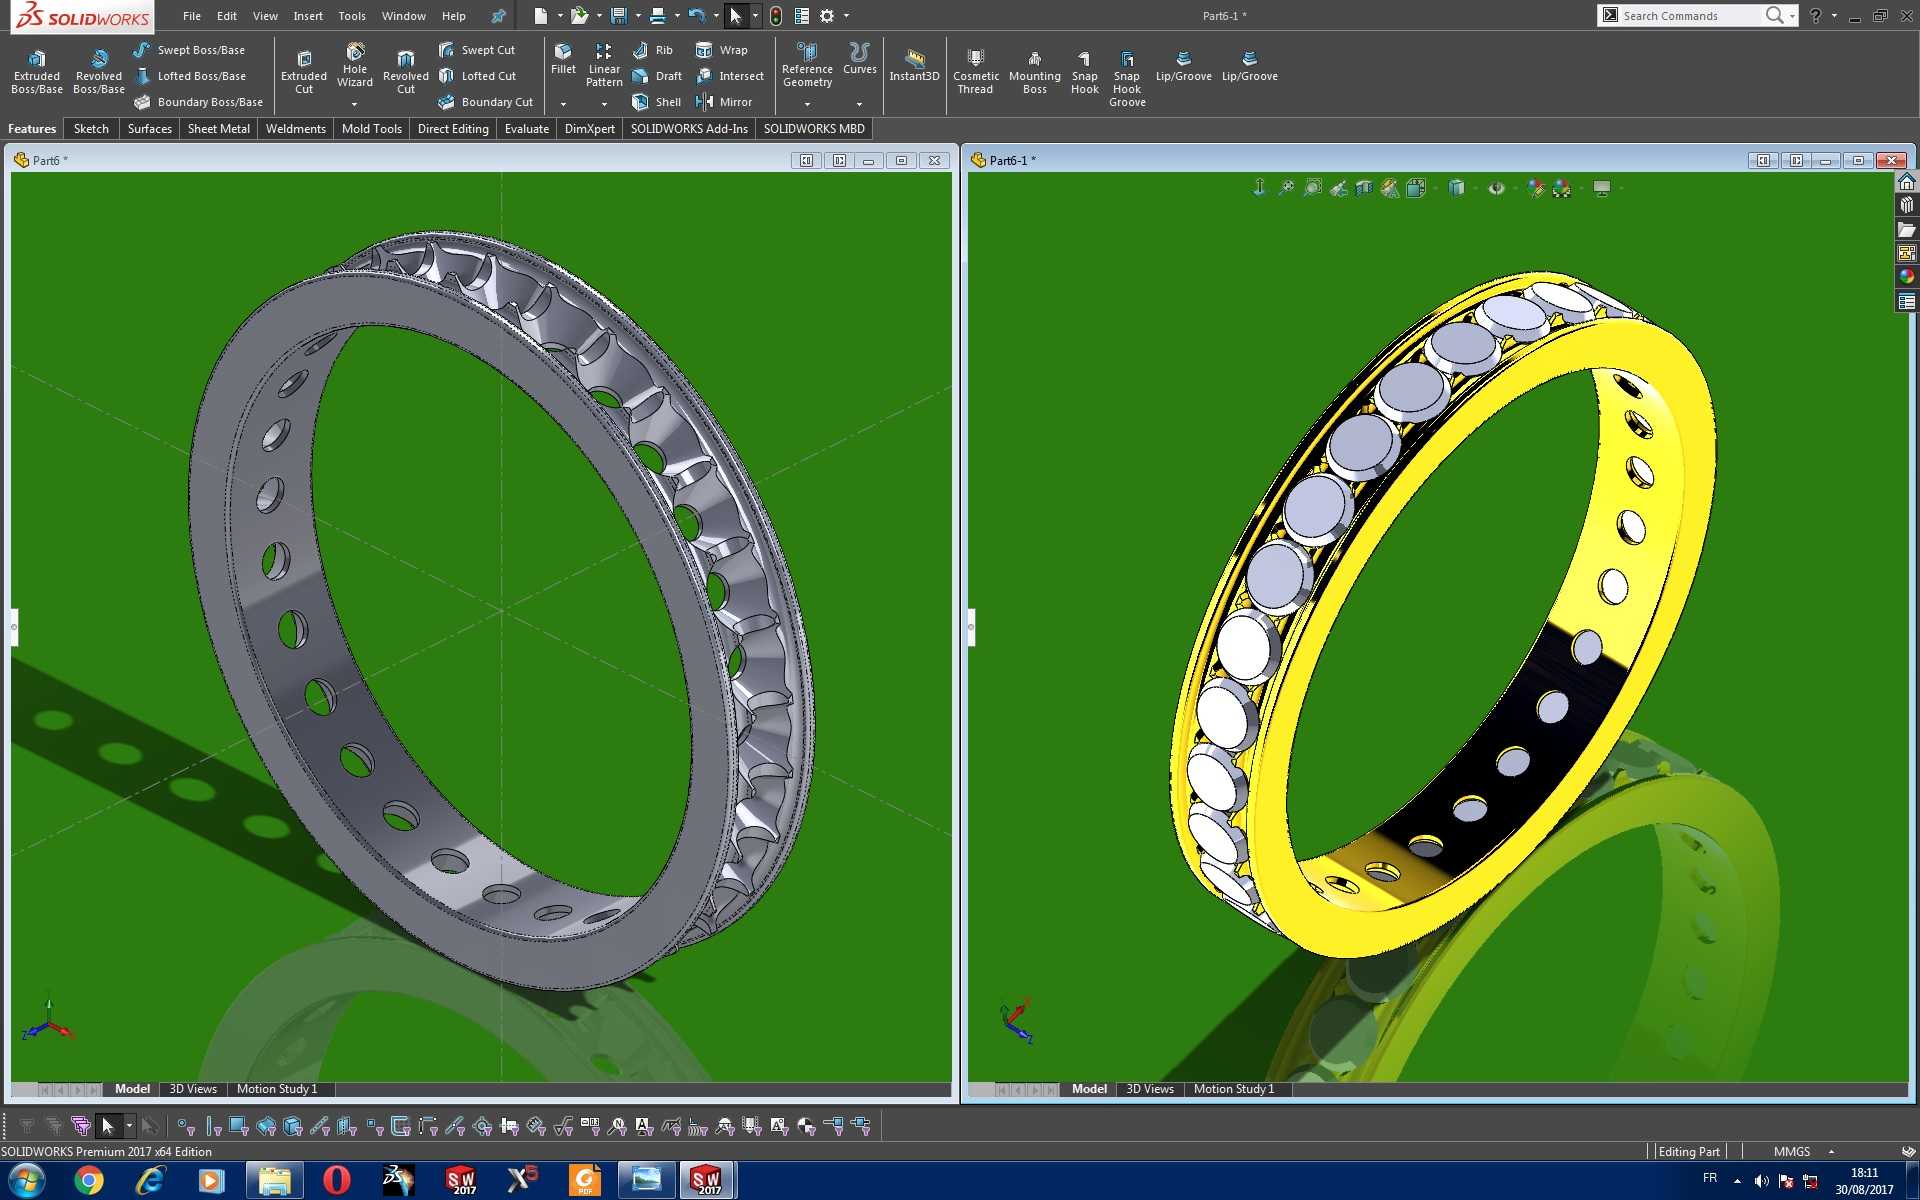Open the Appearances task pane tab
The image size is (1920, 1200).
(1907, 277)
